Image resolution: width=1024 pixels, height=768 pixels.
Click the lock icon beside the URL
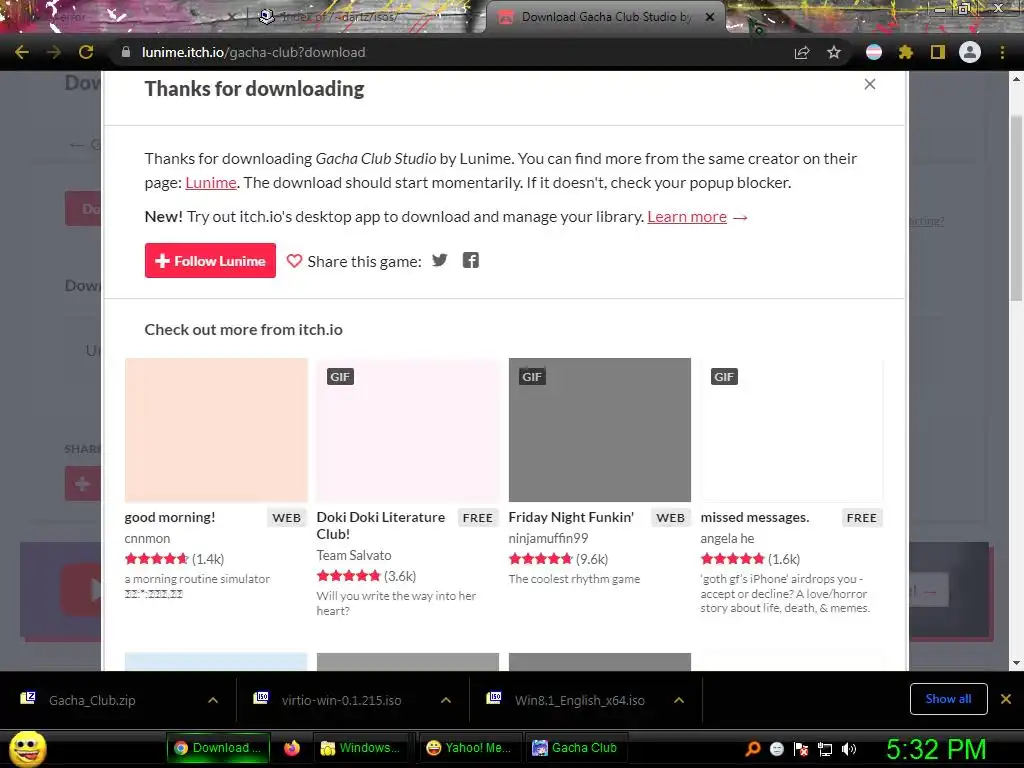126,52
